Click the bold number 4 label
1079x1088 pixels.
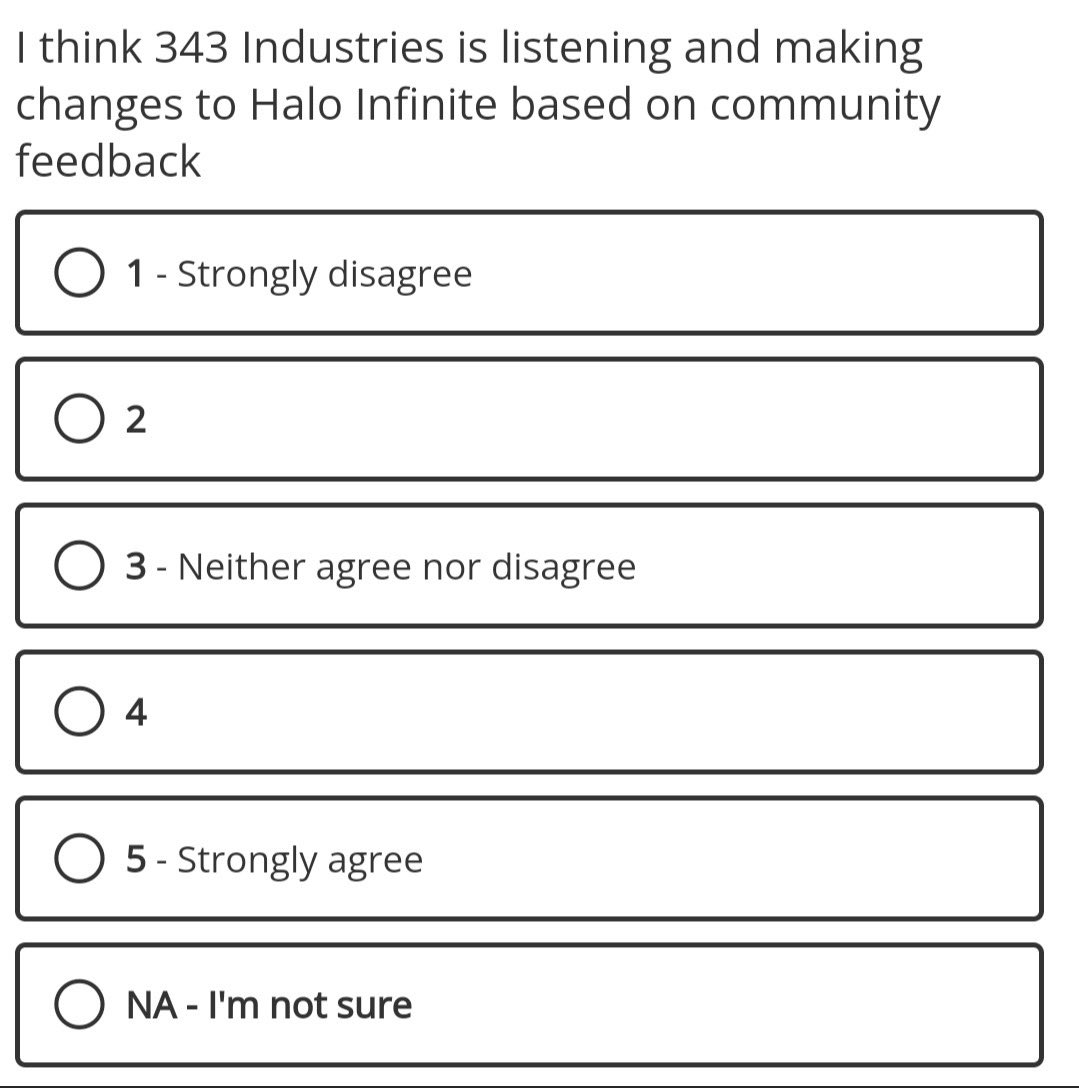(137, 713)
